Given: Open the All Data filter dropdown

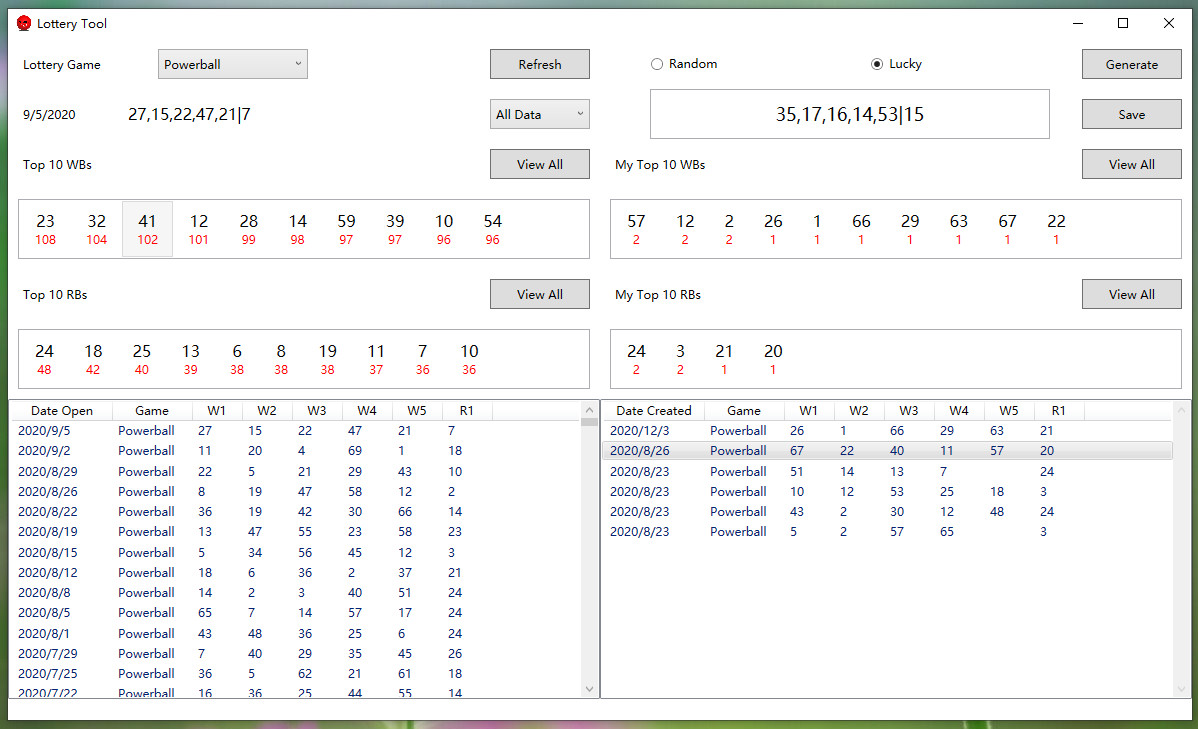Looking at the screenshot, I should [539, 114].
